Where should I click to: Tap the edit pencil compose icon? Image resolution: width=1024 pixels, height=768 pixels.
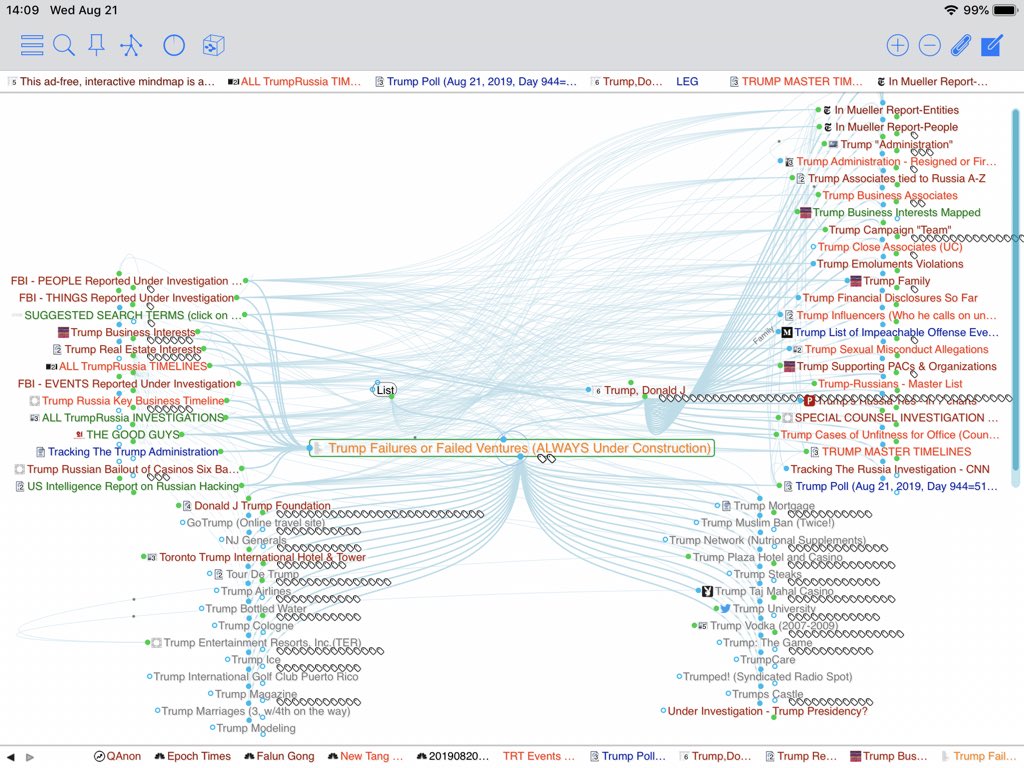(991, 45)
